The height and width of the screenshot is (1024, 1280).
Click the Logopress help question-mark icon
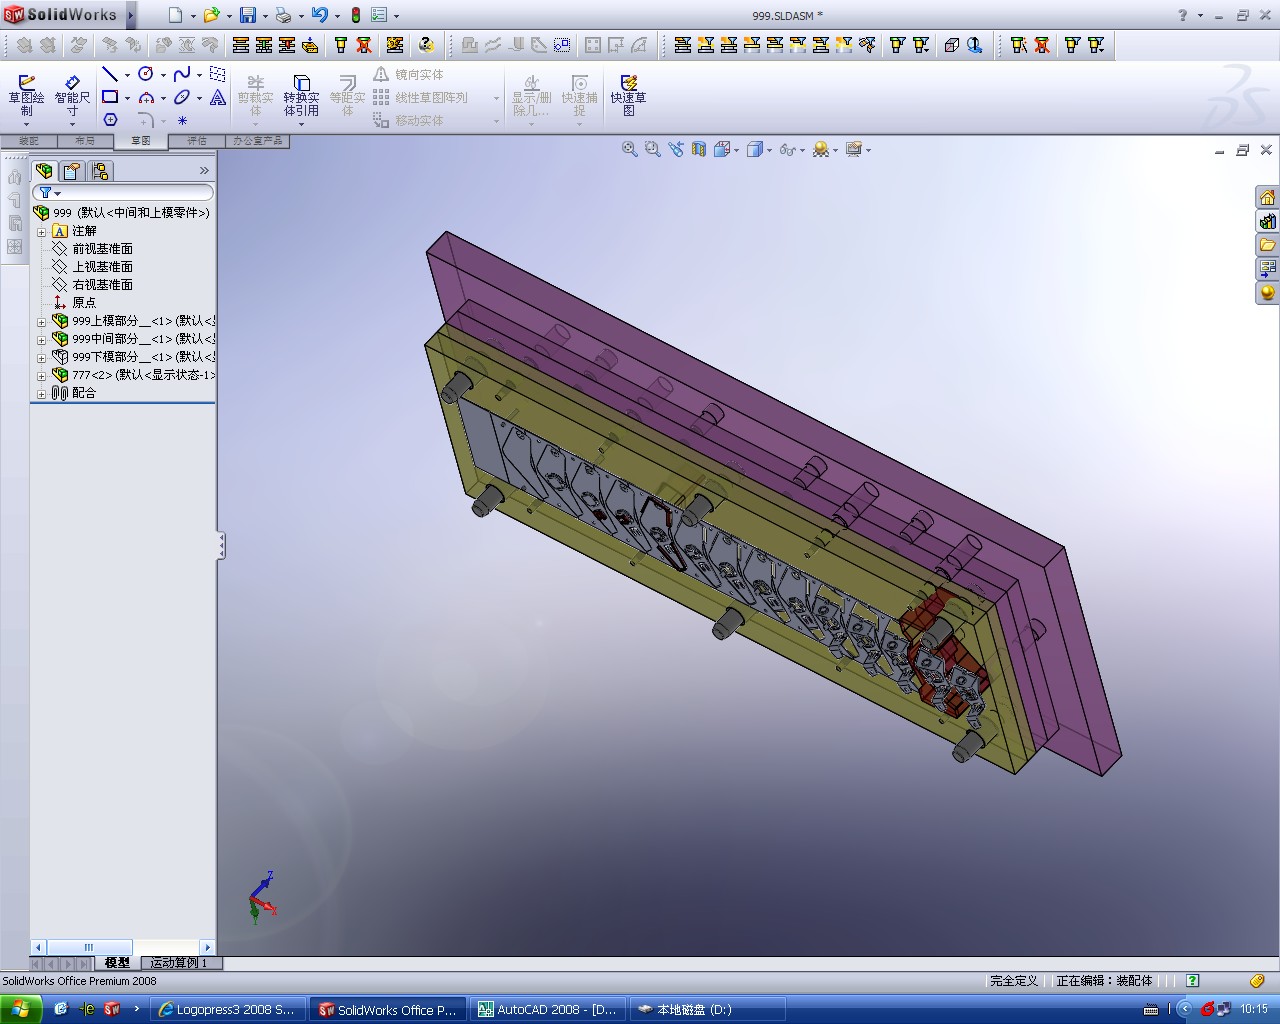(x=427, y=45)
